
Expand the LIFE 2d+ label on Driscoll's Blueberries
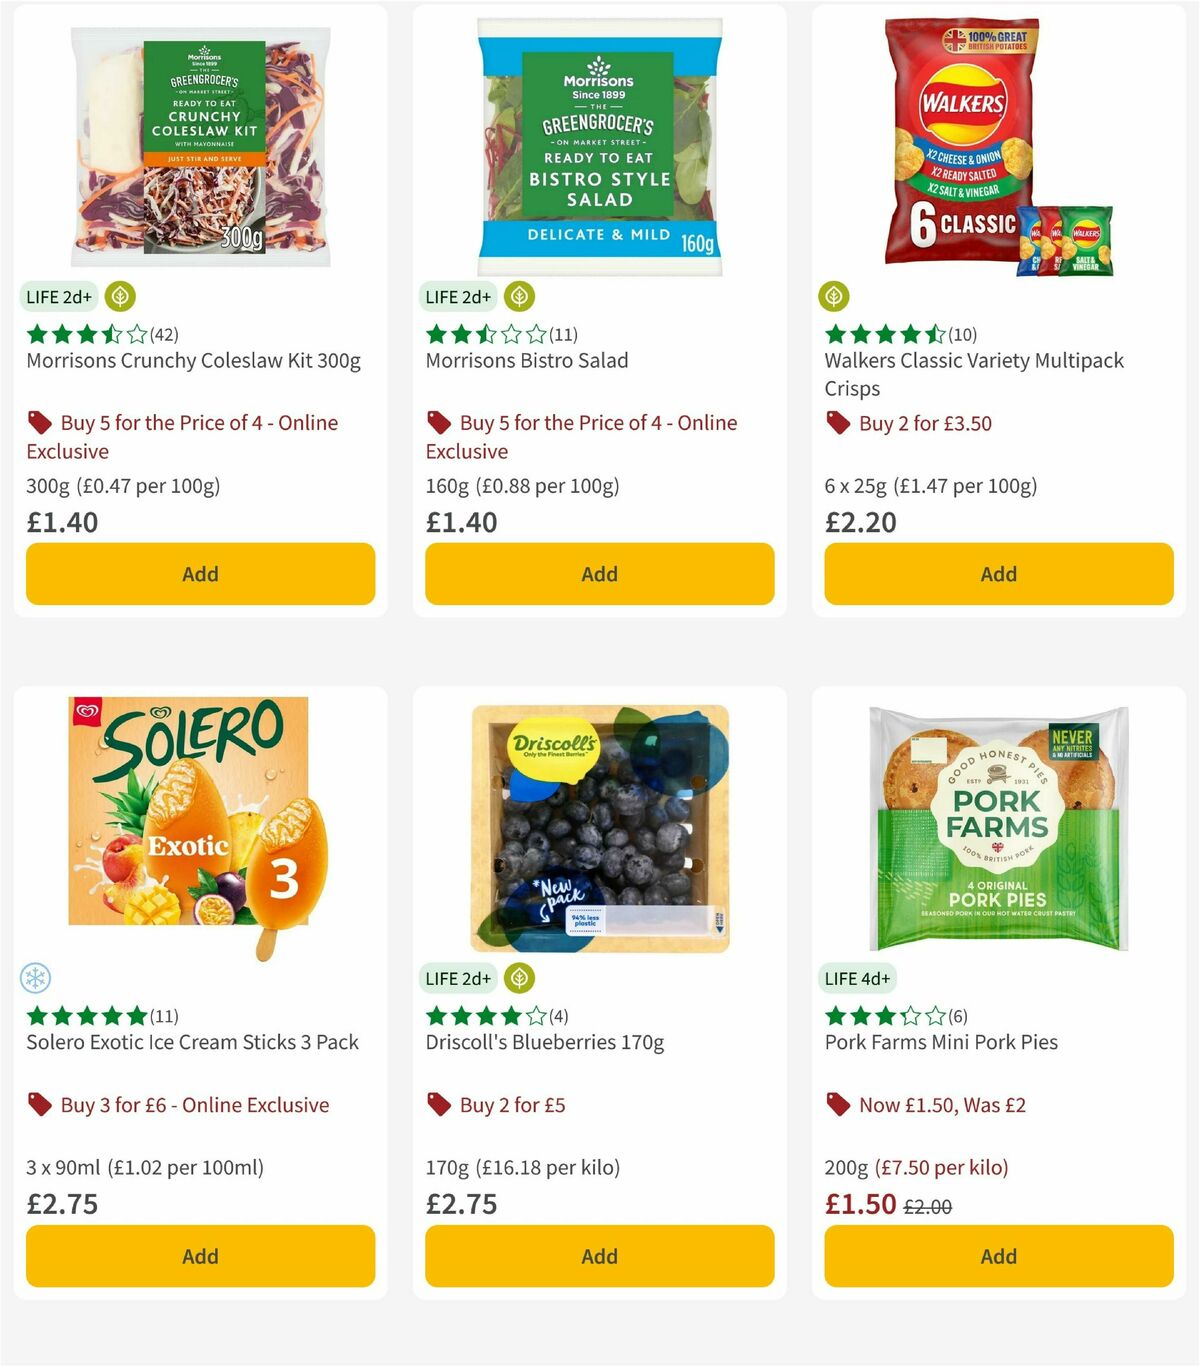pyautogui.click(x=458, y=978)
